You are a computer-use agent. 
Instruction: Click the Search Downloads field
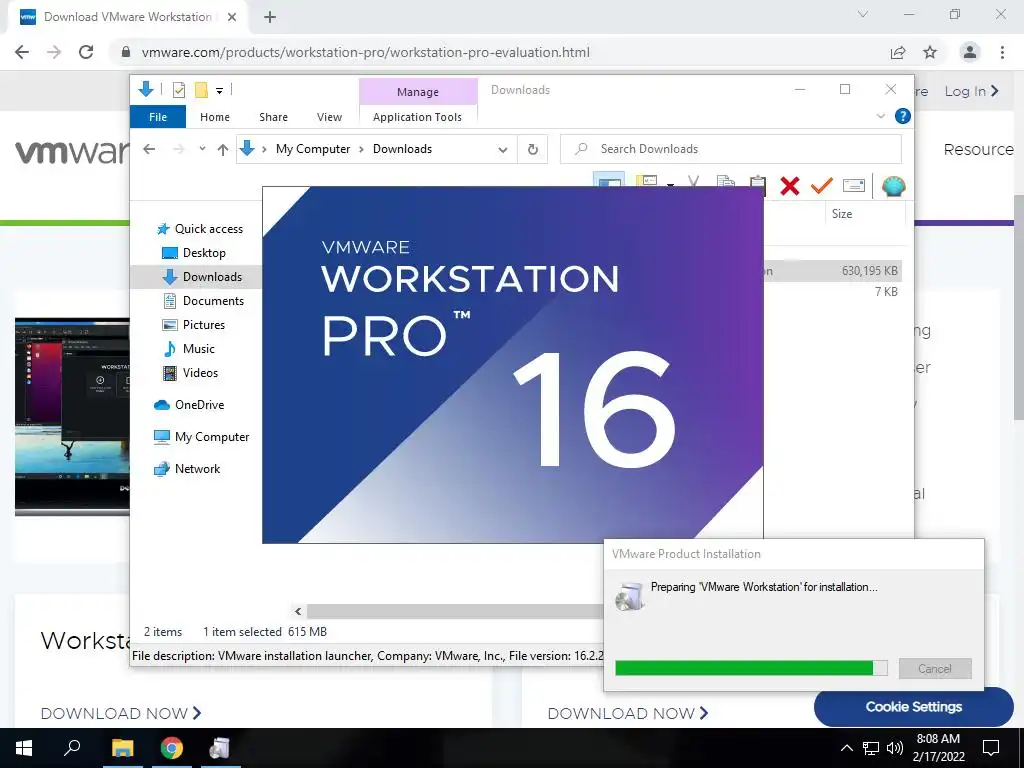pos(731,149)
